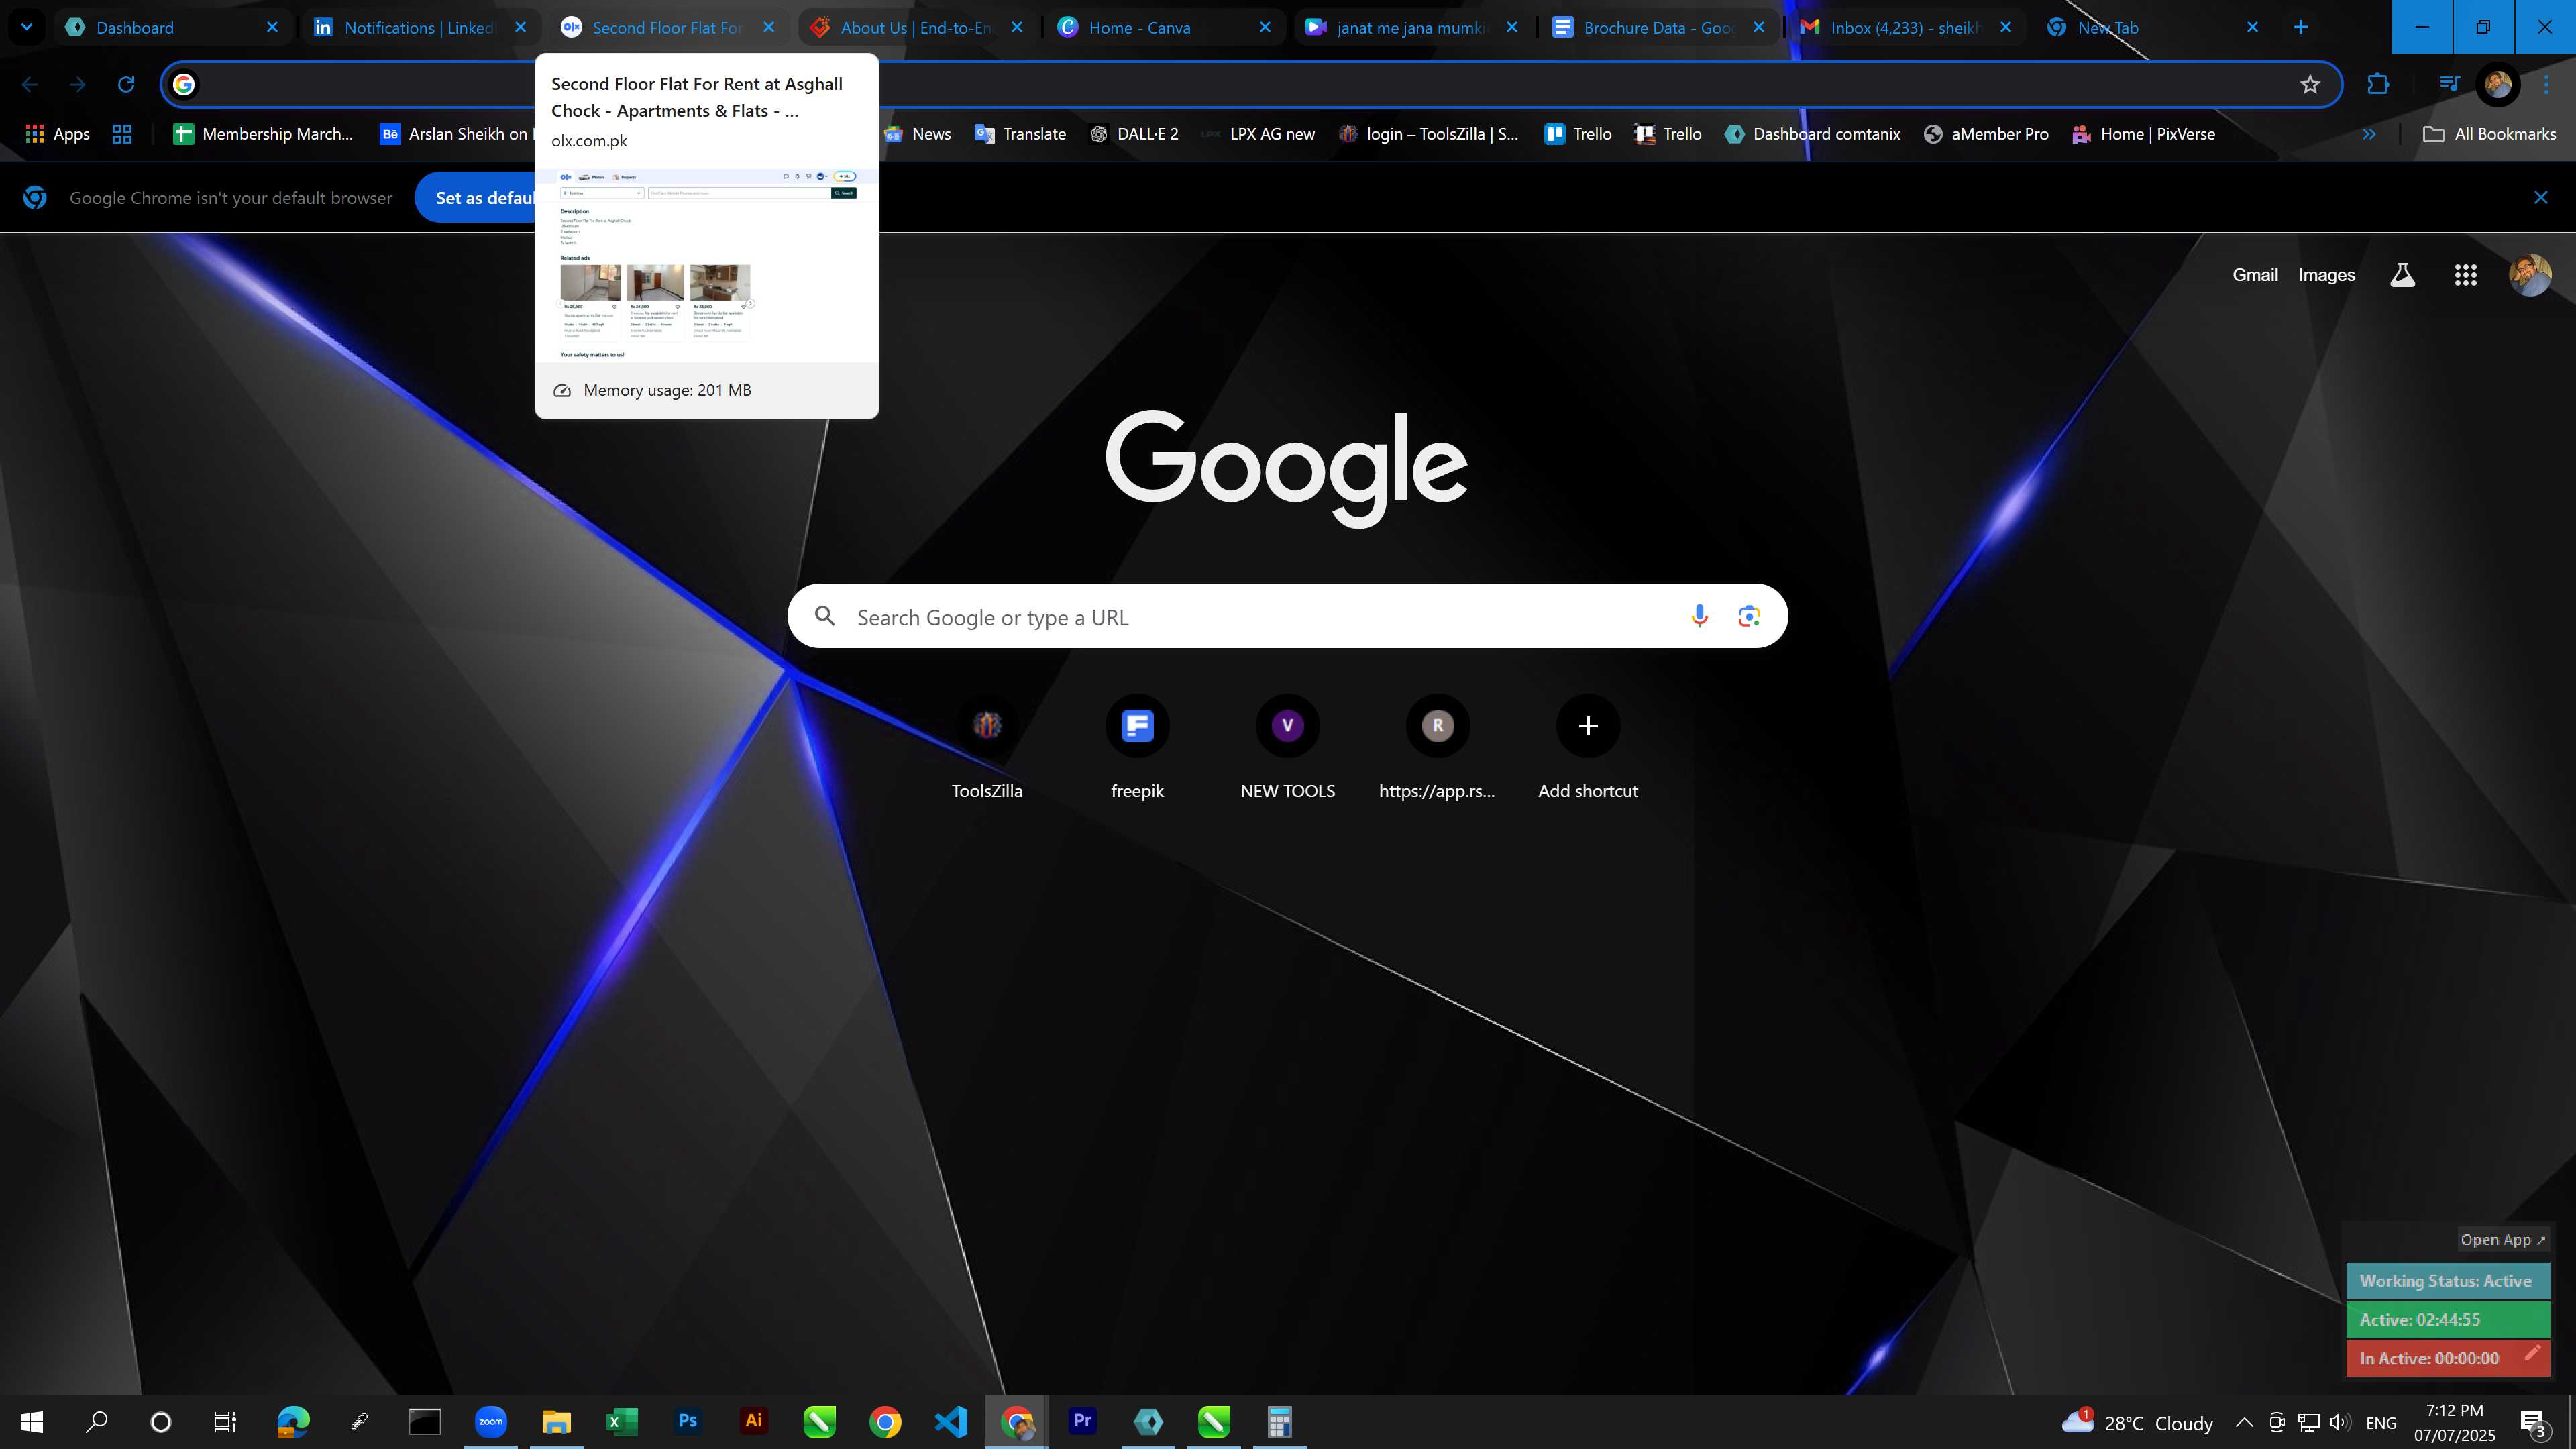Open the aMember Pro bookmark

(1985, 134)
